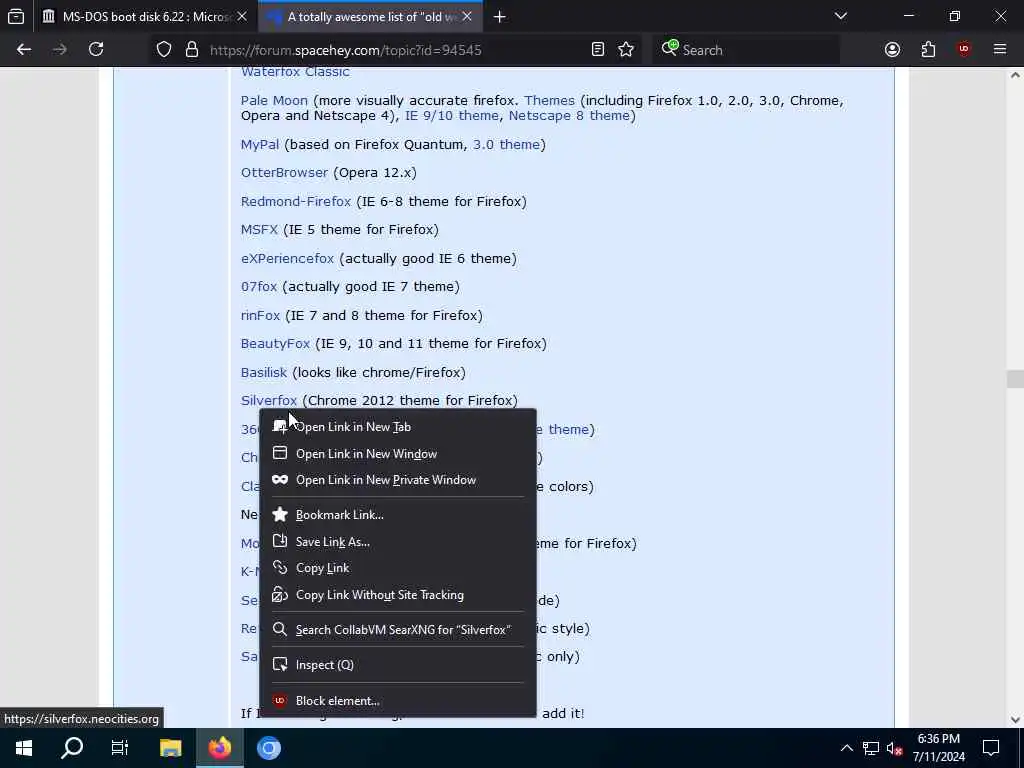Reload the current page
Image resolution: width=1024 pixels, height=768 pixels.
(x=96, y=50)
